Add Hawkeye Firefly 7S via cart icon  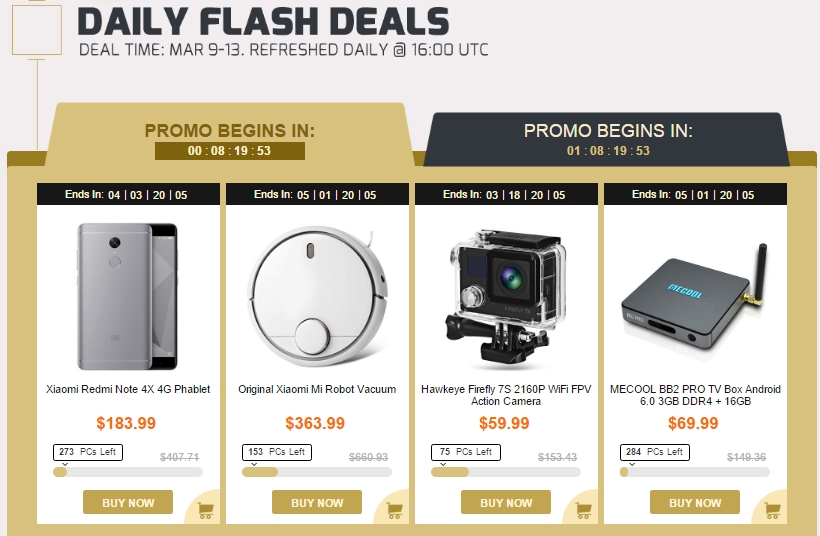[x=584, y=510]
